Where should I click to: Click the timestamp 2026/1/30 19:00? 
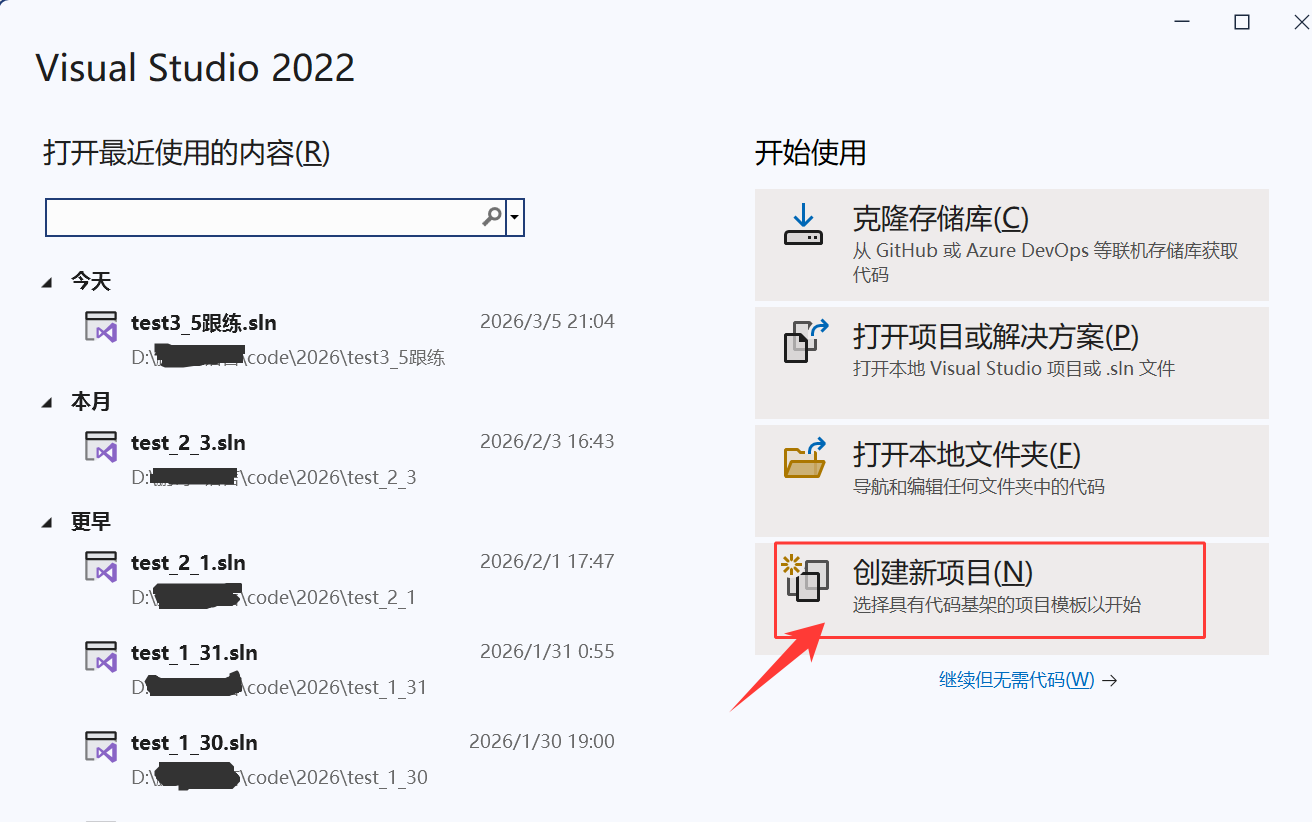pyautogui.click(x=542, y=742)
